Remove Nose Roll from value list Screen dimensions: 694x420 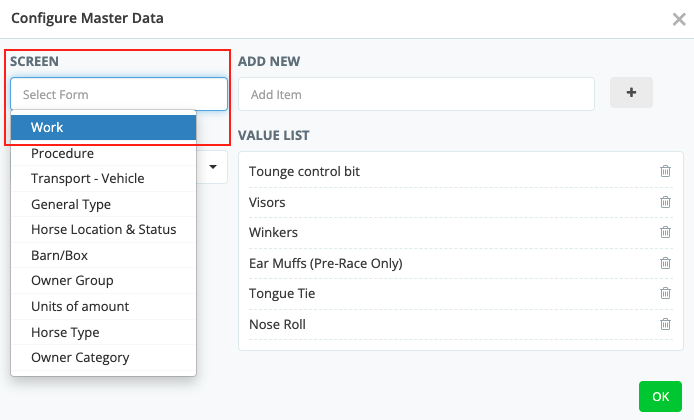(x=665, y=324)
